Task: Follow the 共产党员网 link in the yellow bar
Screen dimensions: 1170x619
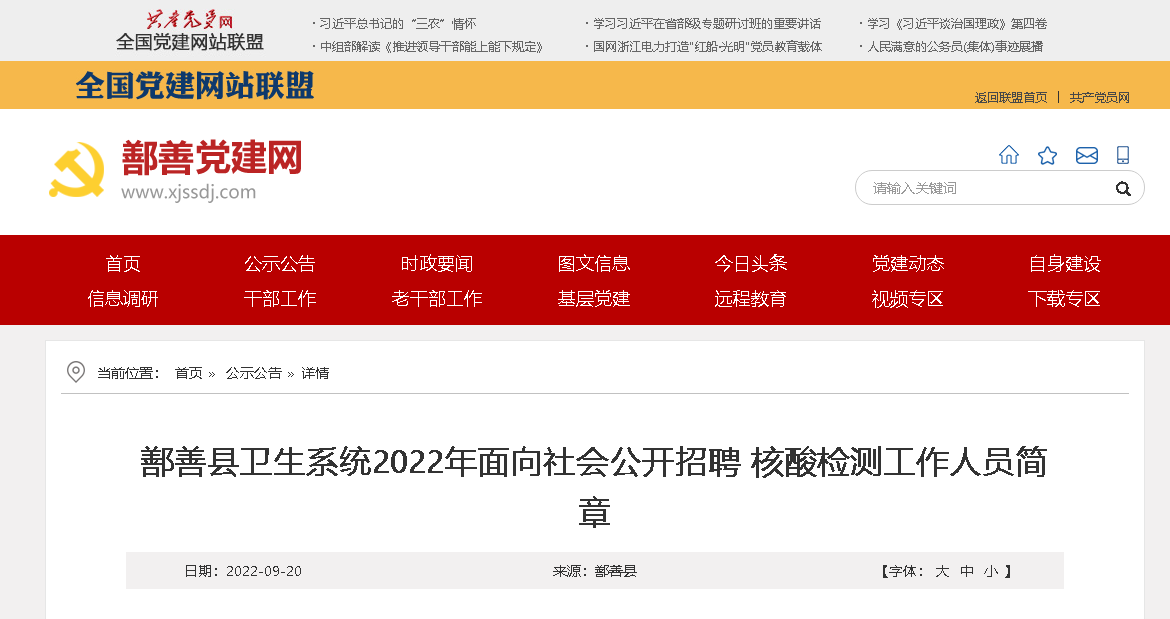Action: [x=1099, y=98]
